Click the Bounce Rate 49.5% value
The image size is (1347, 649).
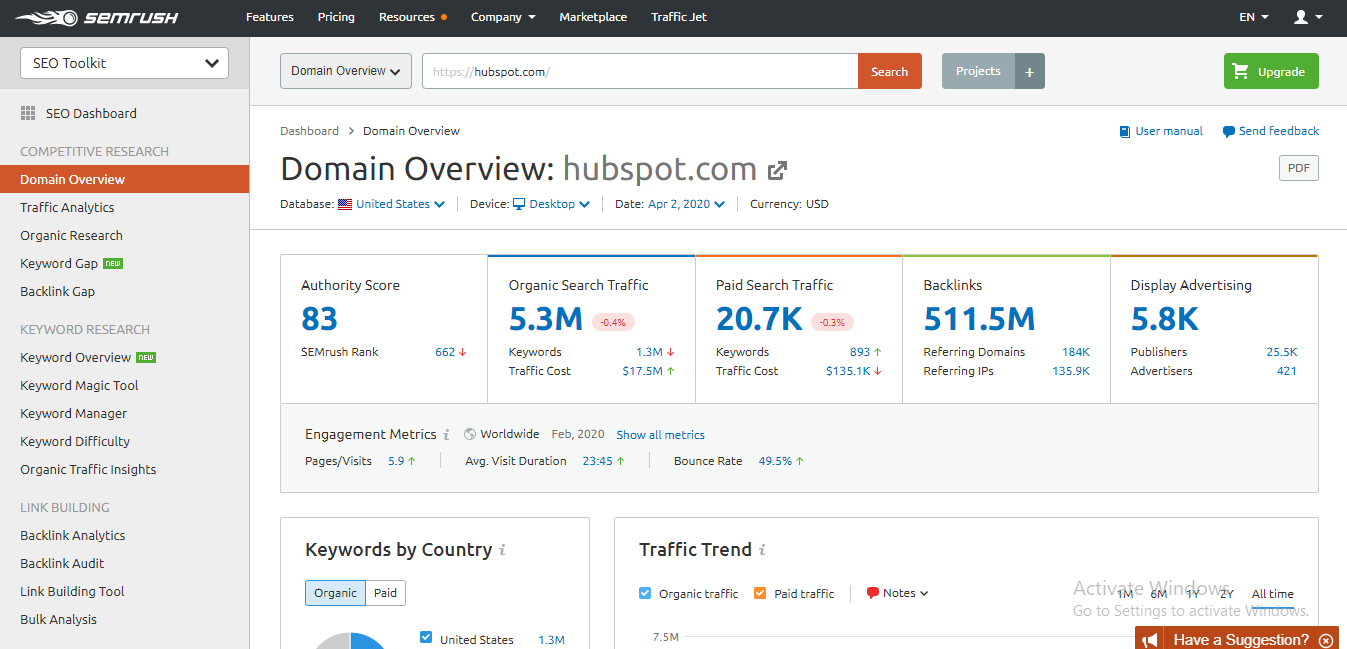[x=775, y=461]
